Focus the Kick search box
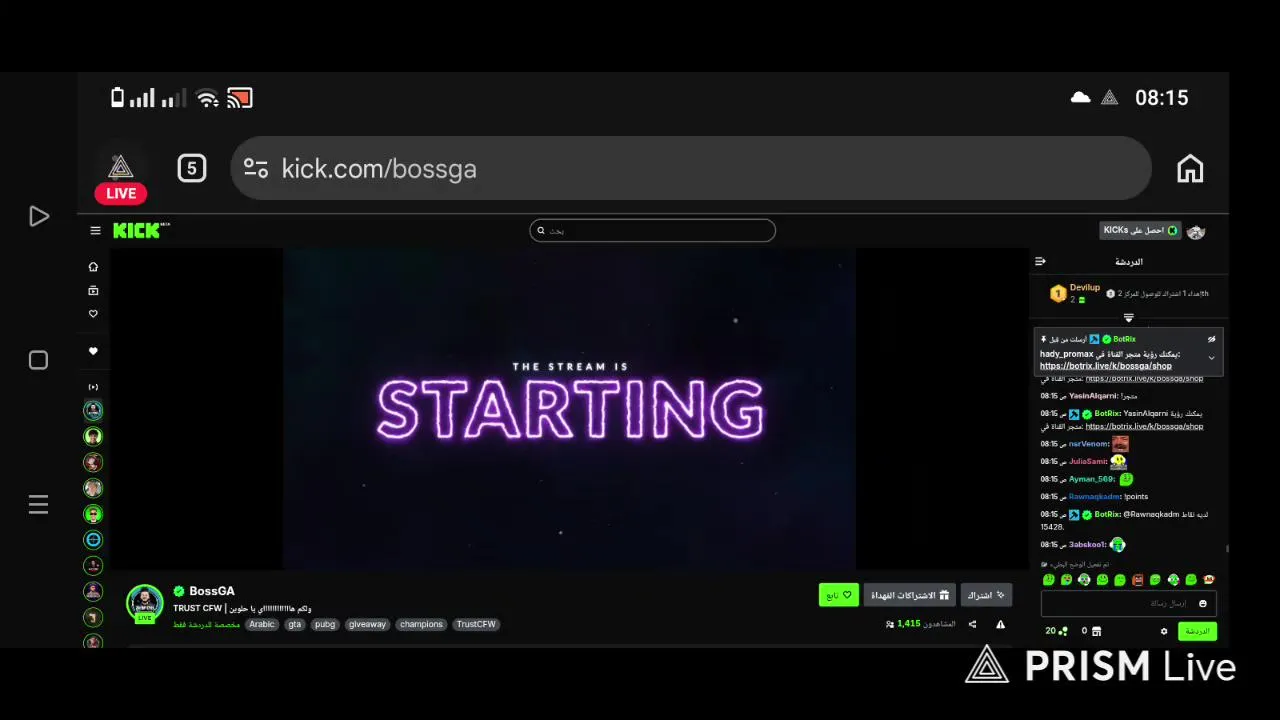Image resolution: width=1280 pixels, height=720 pixels. click(652, 231)
